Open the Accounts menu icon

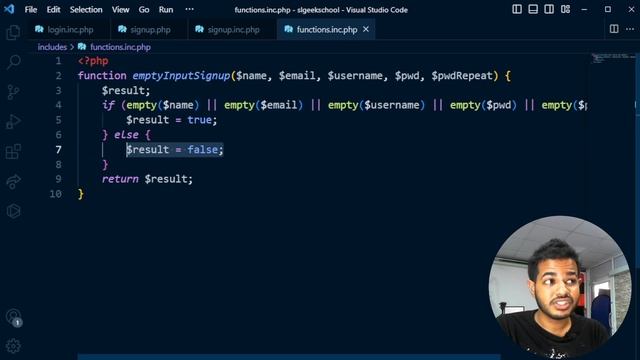13,317
